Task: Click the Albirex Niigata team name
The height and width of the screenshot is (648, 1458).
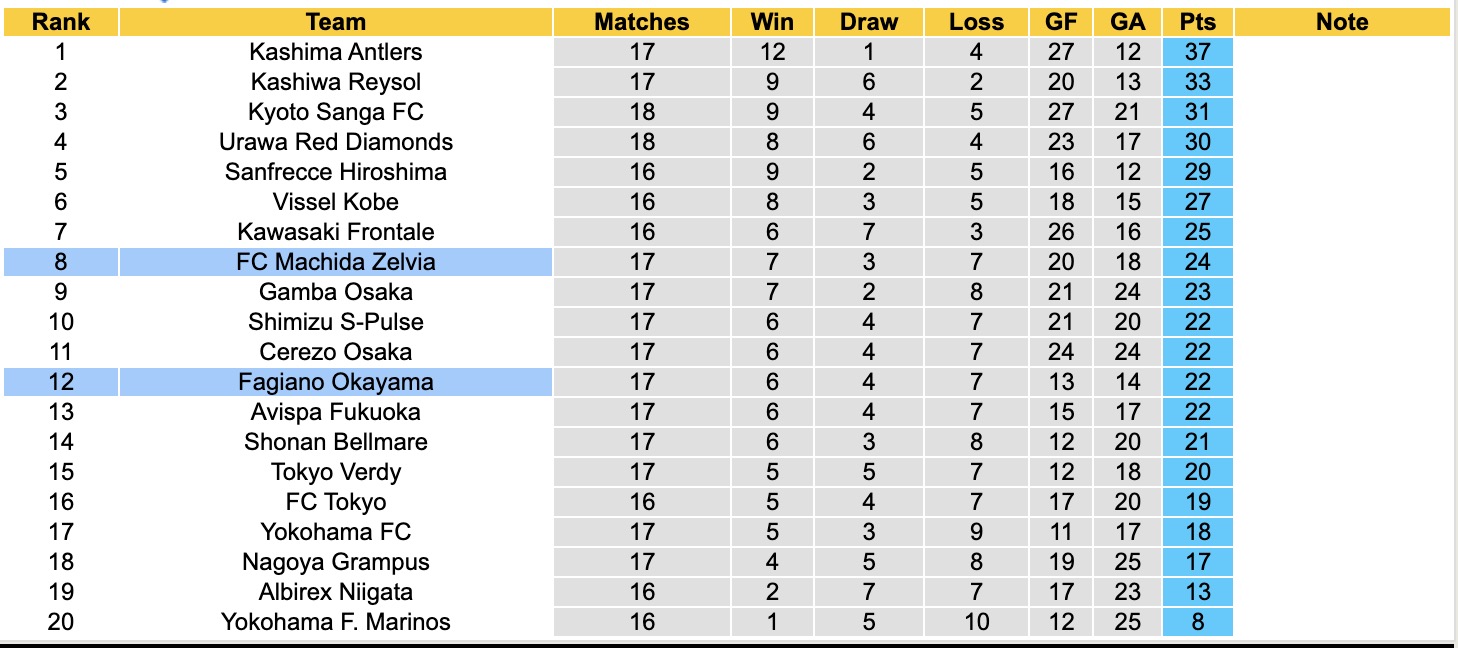Action: pyautogui.click(x=336, y=592)
